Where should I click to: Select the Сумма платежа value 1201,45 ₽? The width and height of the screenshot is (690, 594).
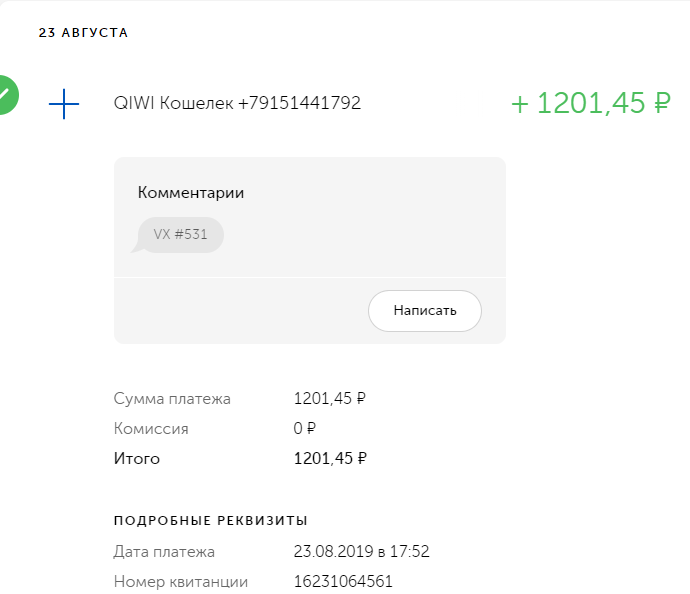tap(329, 399)
